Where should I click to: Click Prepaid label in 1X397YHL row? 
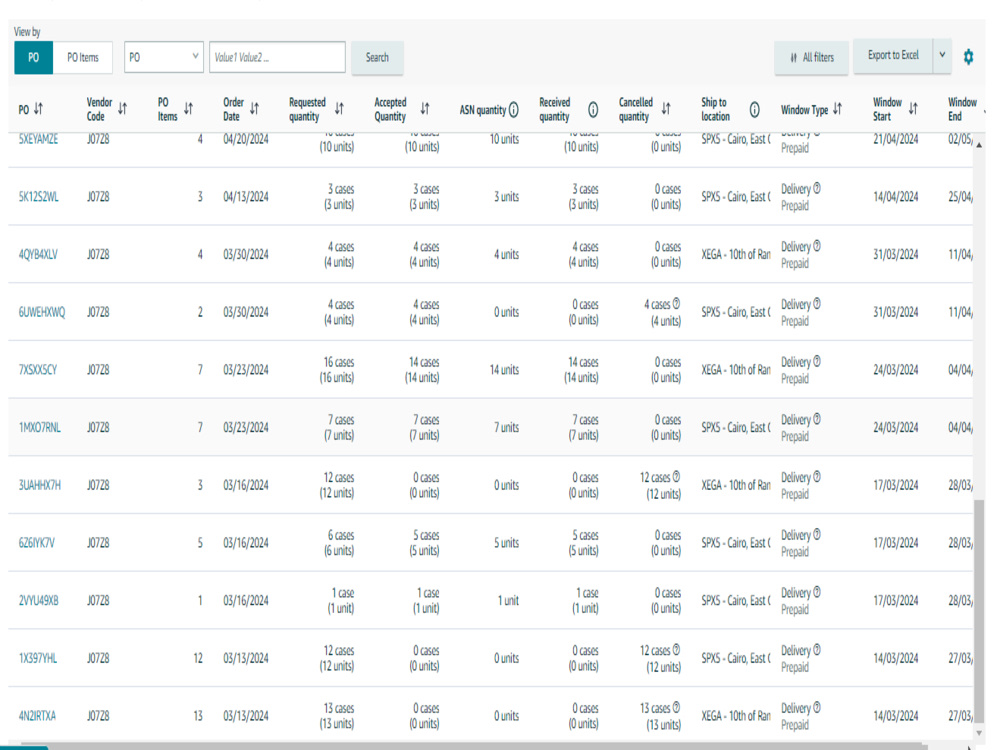point(795,667)
